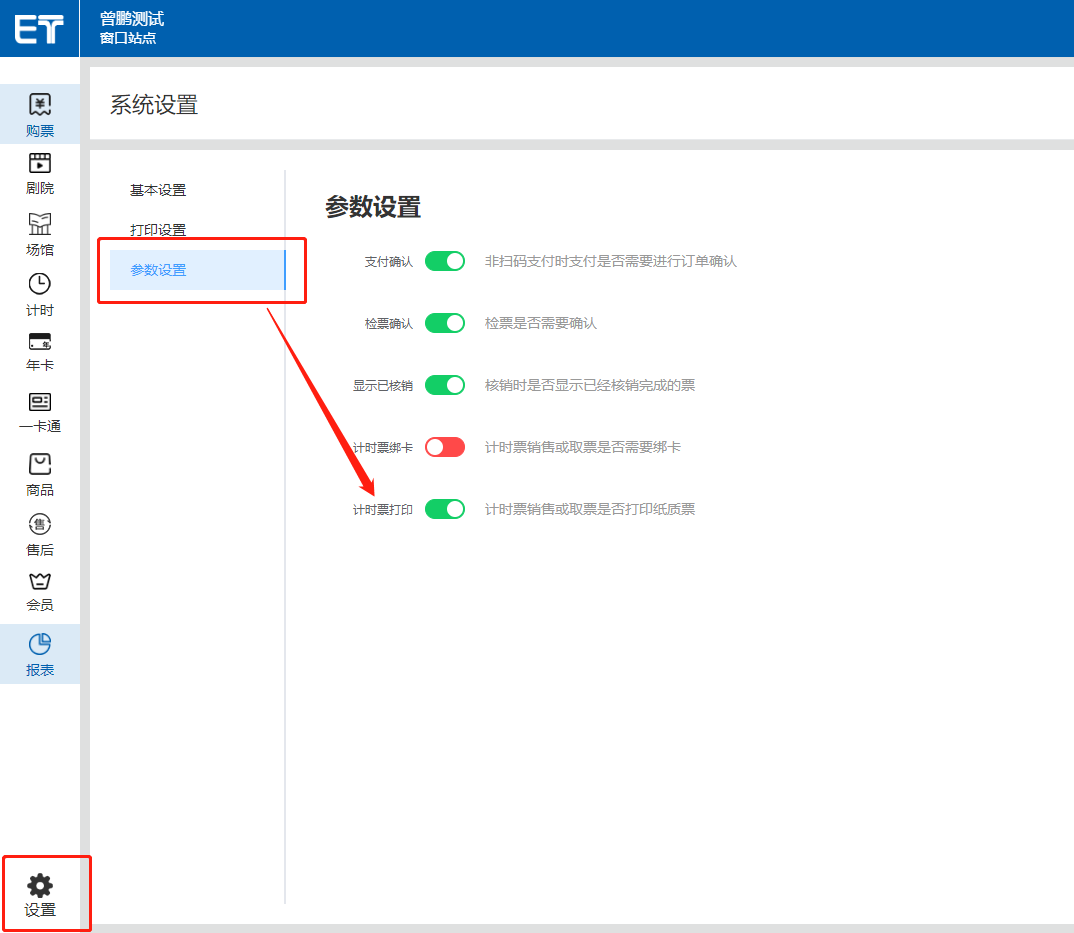Open the 场馆 venue sidebar icon
1074x933 pixels.
click(x=40, y=224)
